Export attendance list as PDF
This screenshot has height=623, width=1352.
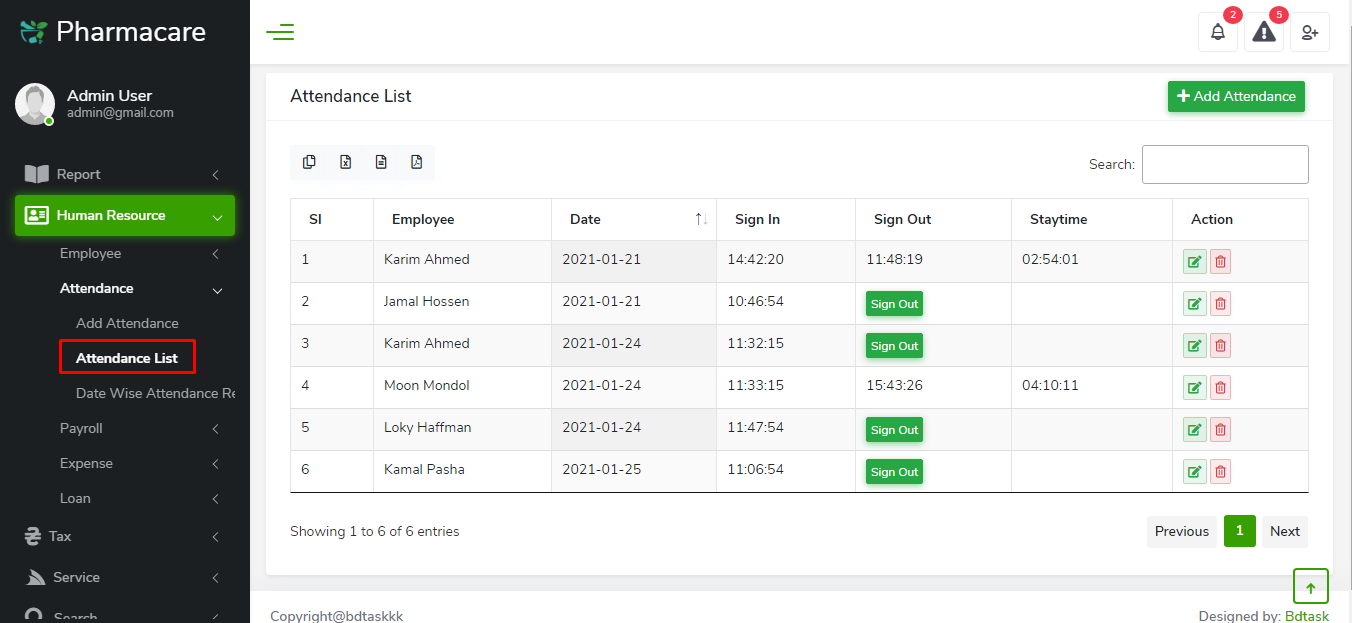click(x=417, y=162)
